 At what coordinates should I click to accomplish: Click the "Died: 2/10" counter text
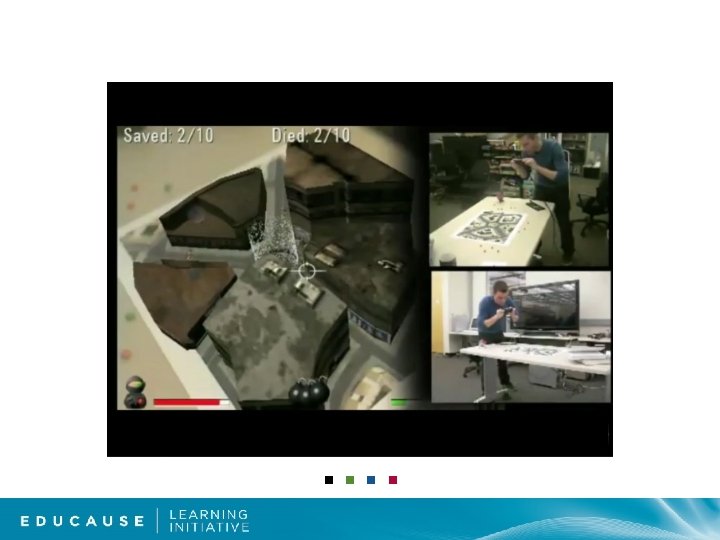[310, 135]
